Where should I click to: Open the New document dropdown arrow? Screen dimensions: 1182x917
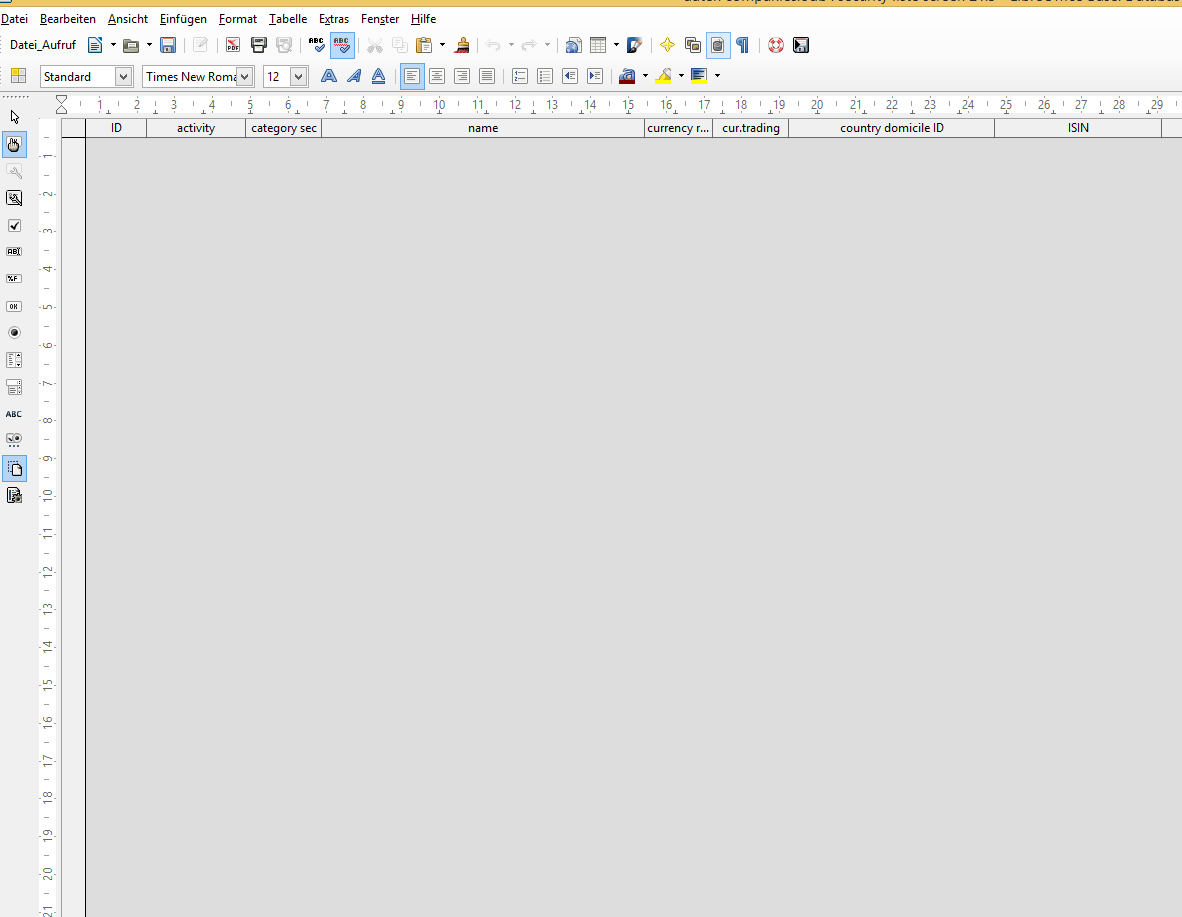coord(113,45)
